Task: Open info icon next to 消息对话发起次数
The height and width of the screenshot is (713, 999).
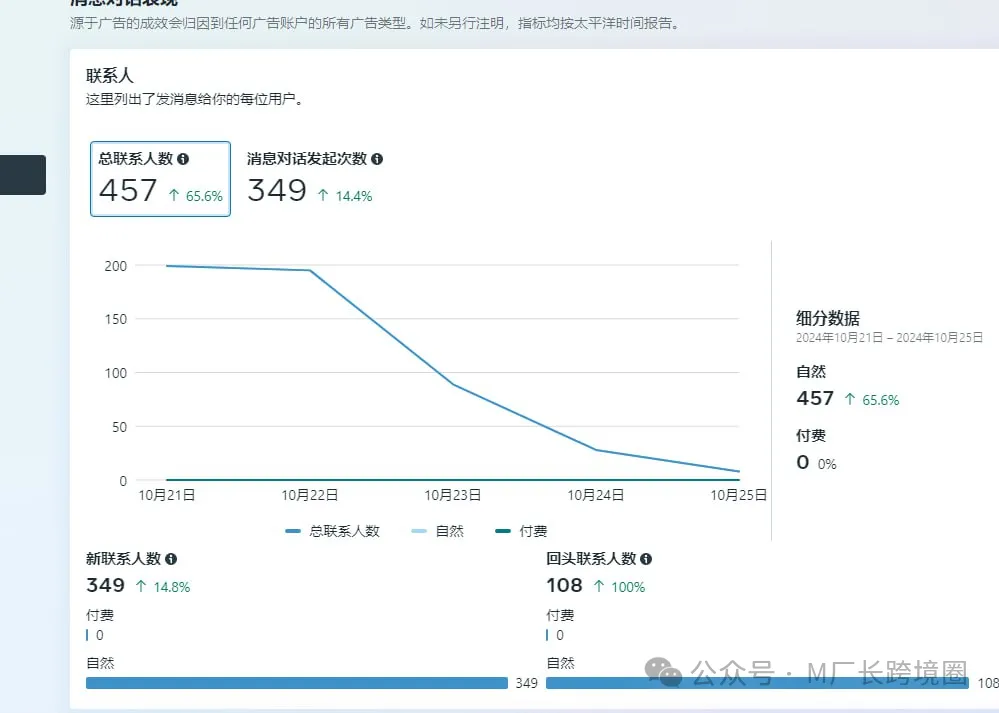Action: click(377, 159)
